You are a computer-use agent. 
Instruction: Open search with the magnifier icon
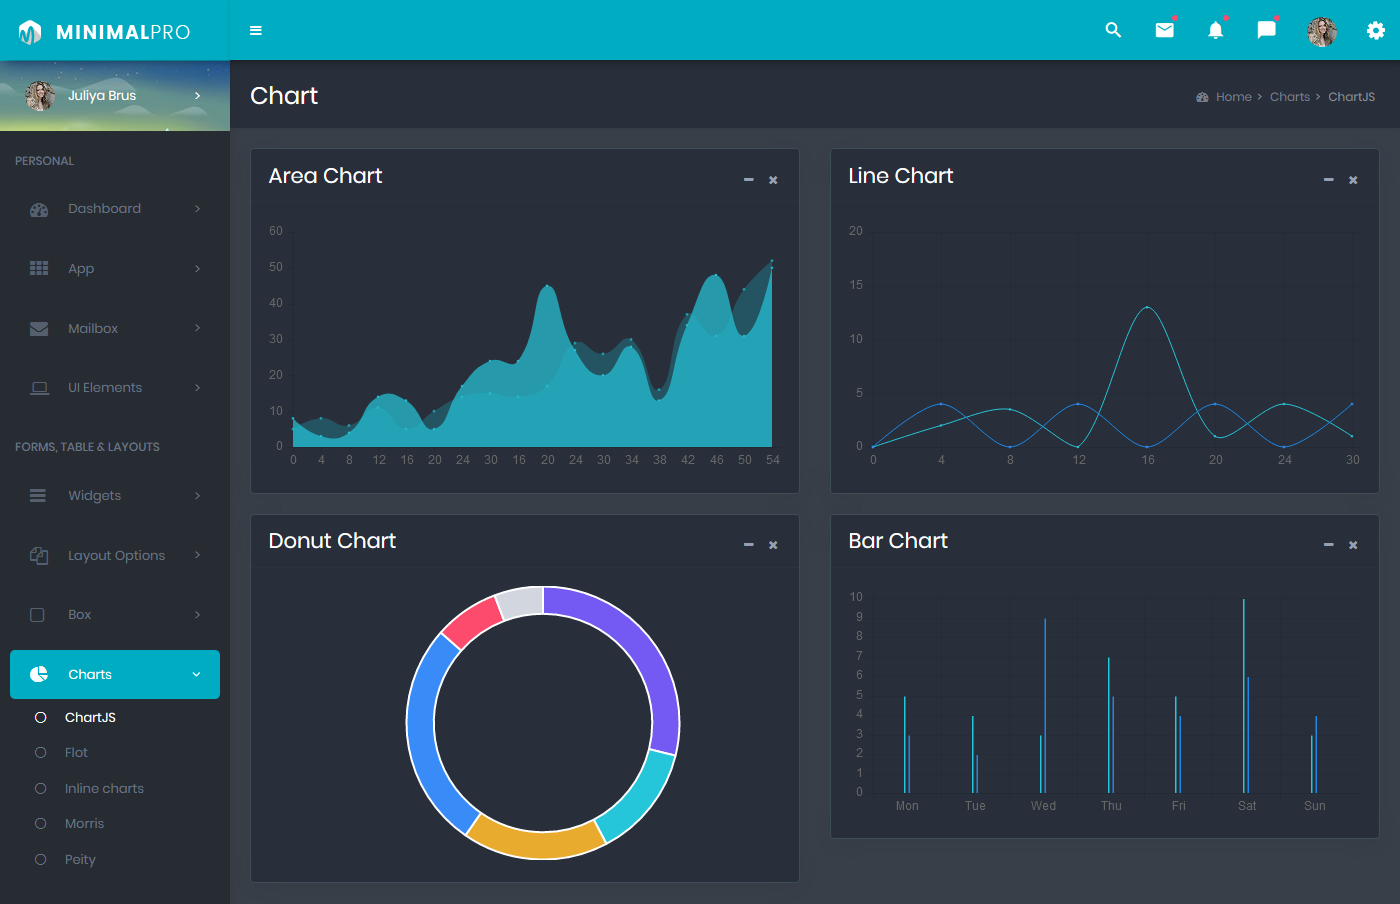(x=1113, y=30)
